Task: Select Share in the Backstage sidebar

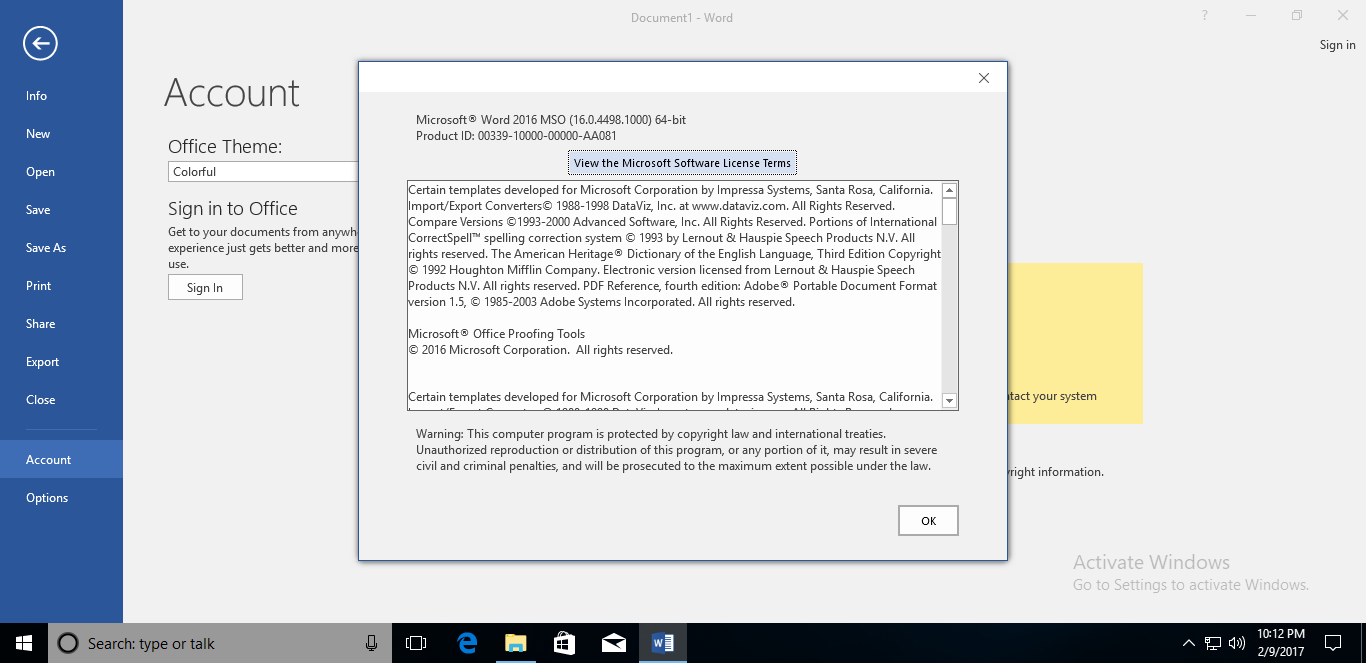Action: click(61, 324)
